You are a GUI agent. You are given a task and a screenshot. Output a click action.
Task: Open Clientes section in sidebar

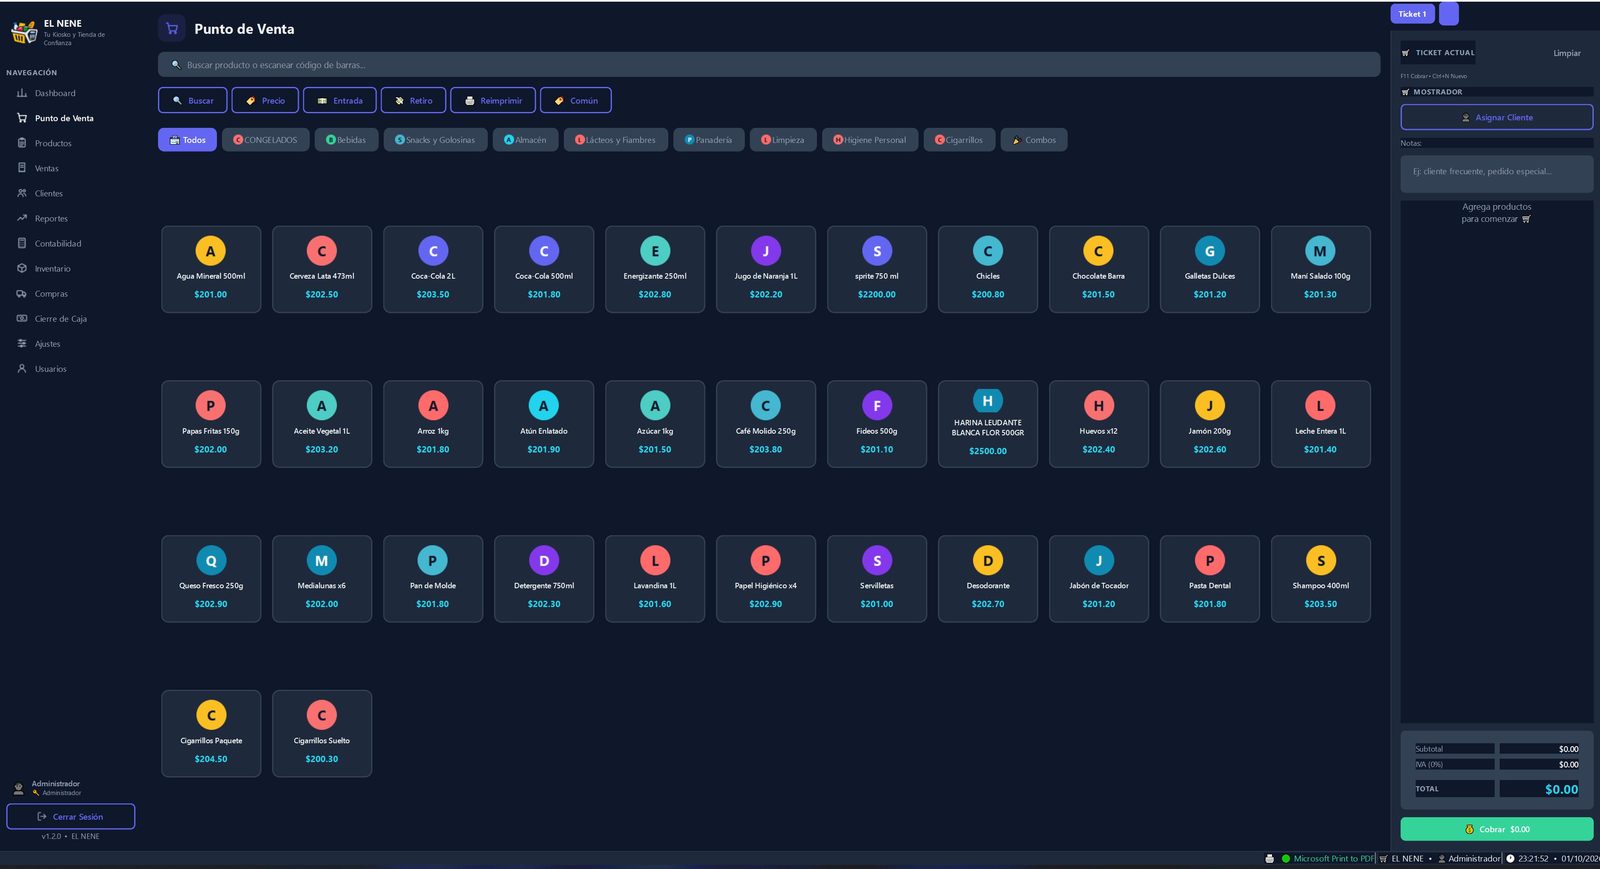pos(49,193)
